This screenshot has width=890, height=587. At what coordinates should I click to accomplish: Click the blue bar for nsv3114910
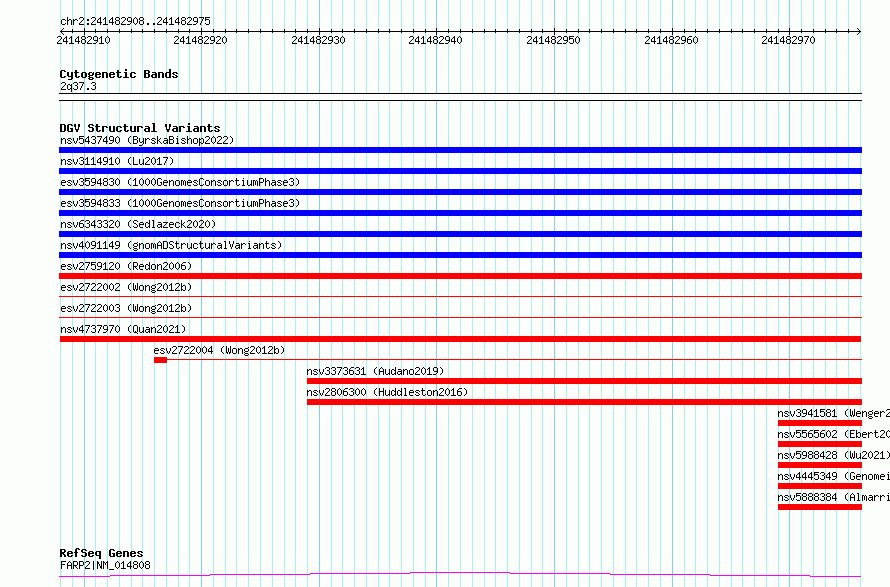click(x=460, y=171)
